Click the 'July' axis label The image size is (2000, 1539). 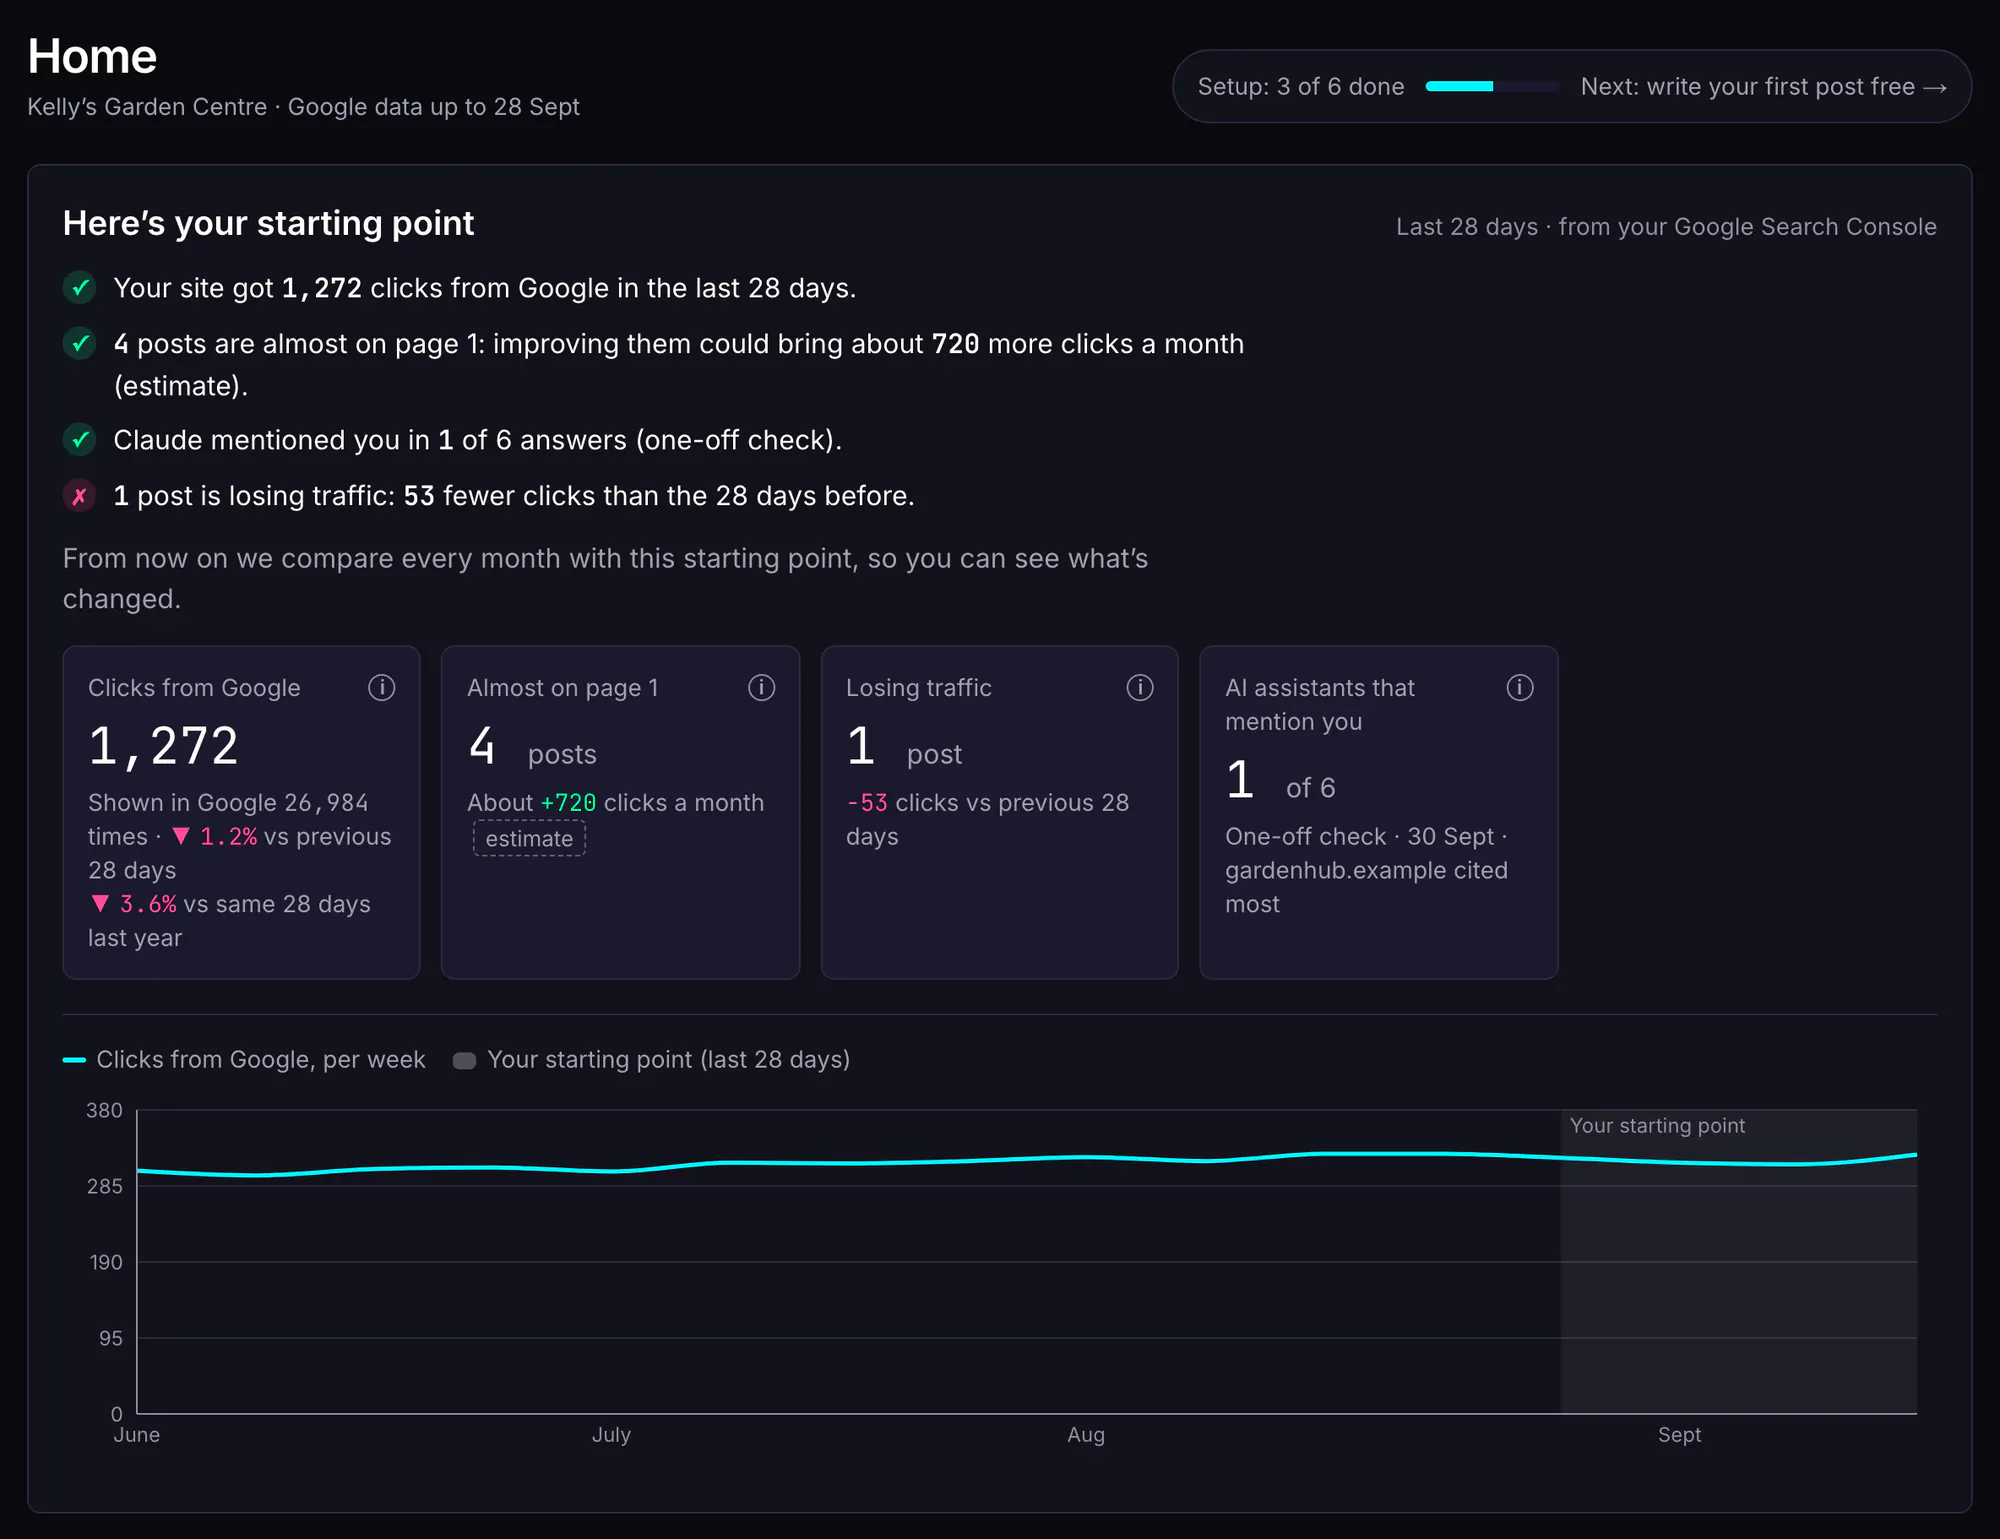click(611, 1435)
